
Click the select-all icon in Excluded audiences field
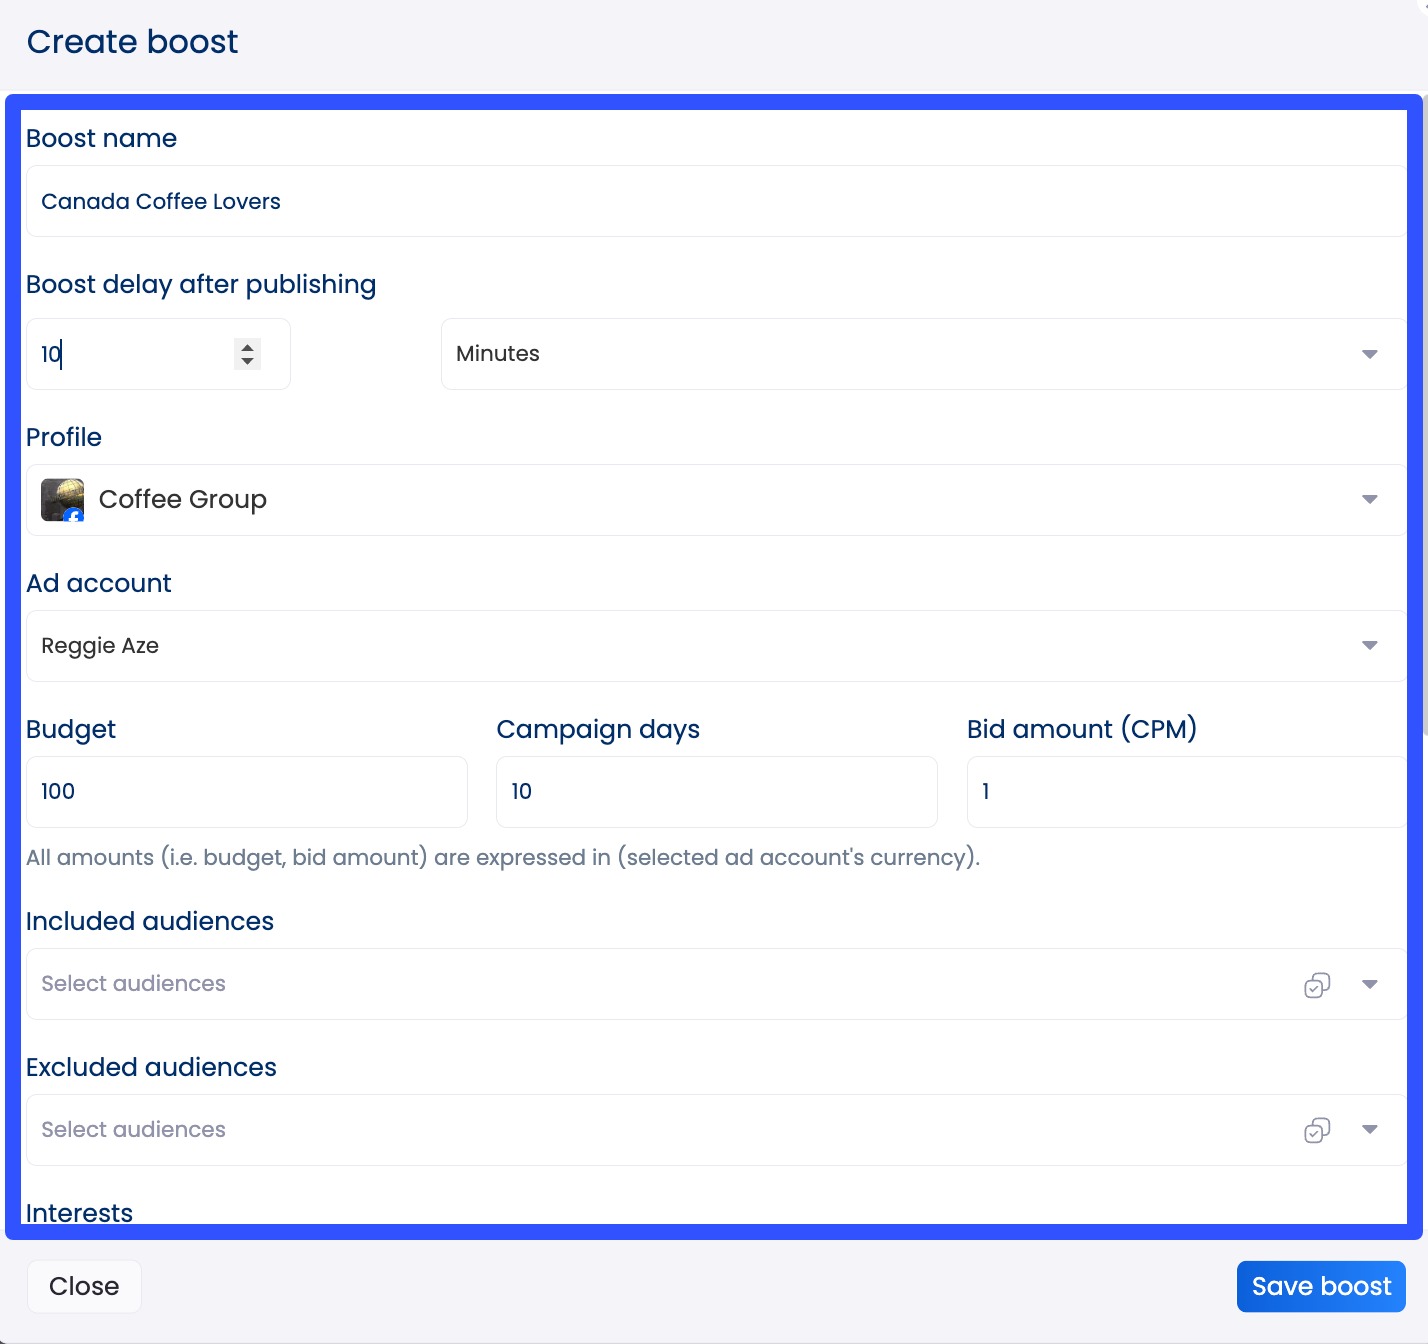[1317, 1130]
